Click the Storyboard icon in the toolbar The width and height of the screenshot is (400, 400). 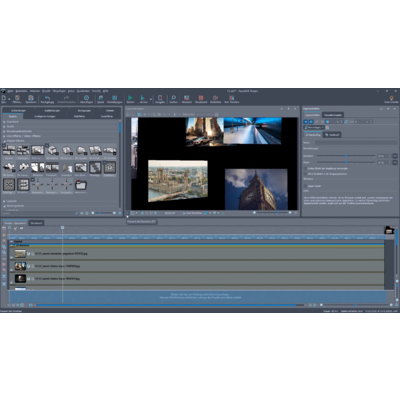[201, 98]
